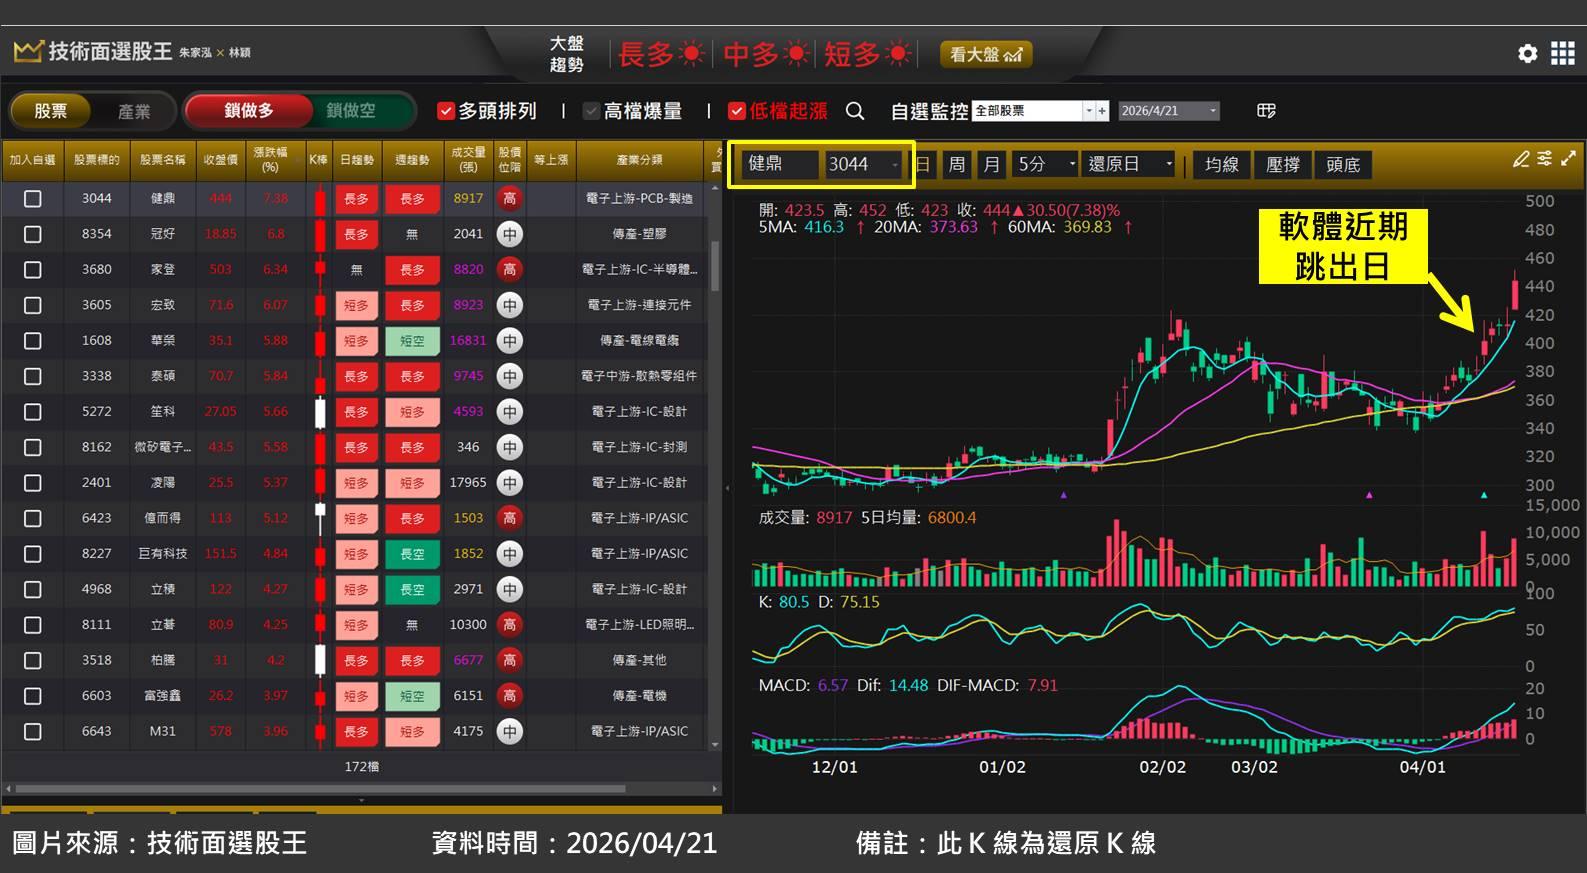Click the plus button beside watchlist dropdown
Viewport: 1587px width, 873px height.
tap(1102, 111)
